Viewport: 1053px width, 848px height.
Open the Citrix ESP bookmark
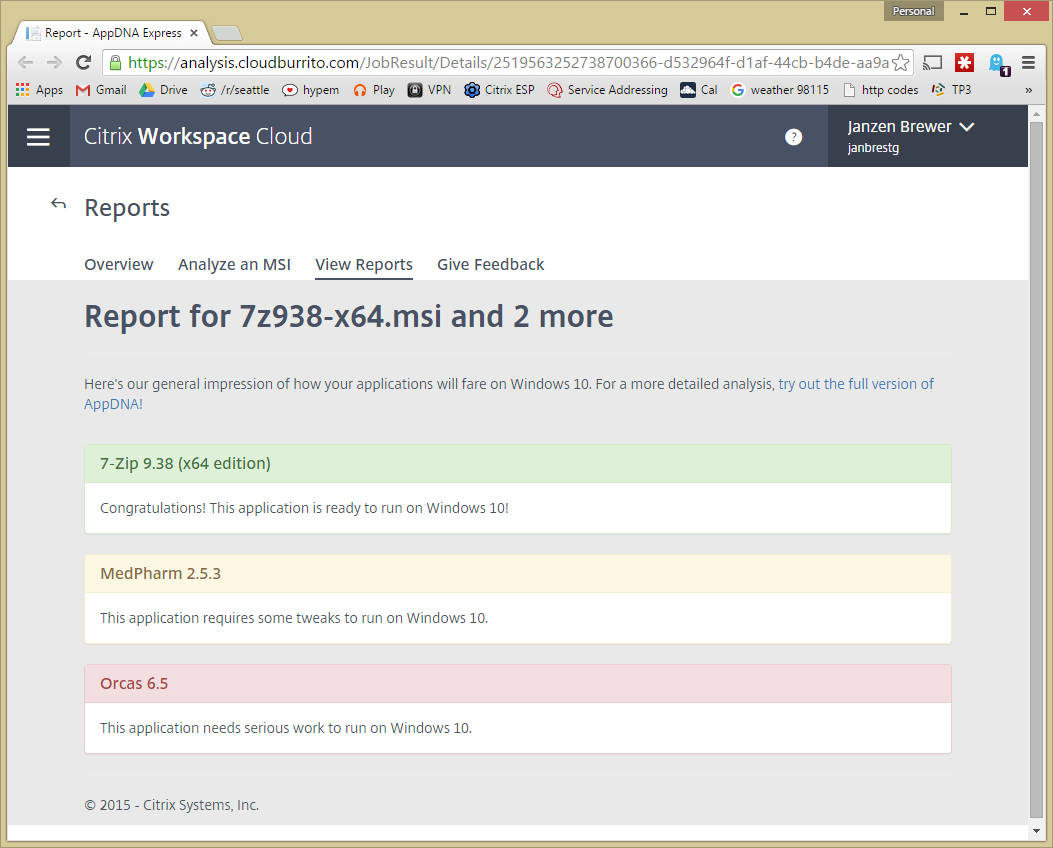(x=499, y=90)
